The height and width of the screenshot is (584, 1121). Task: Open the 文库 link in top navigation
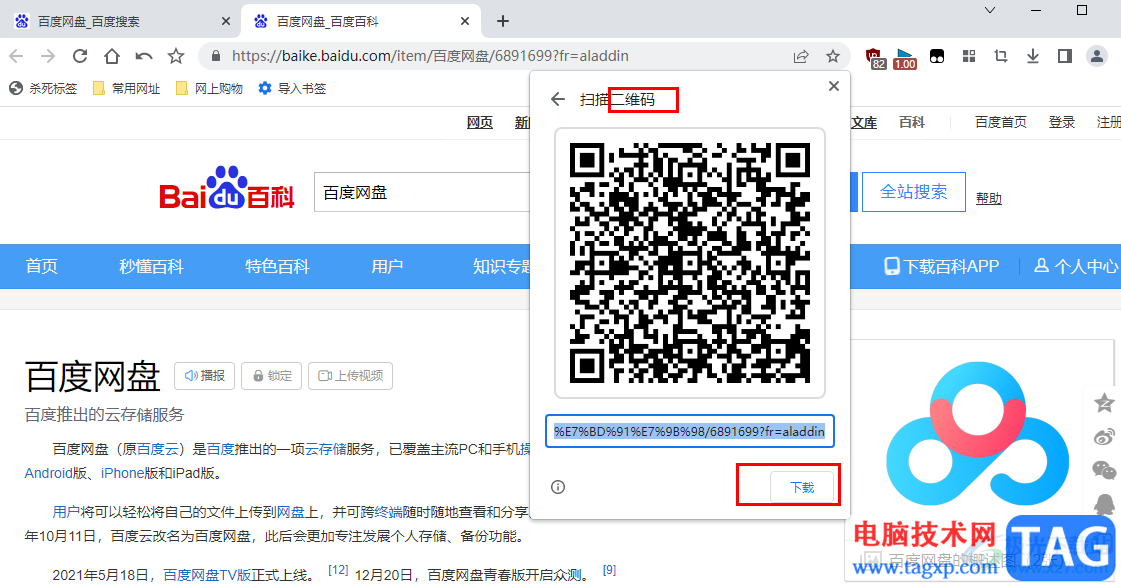point(864,122)
